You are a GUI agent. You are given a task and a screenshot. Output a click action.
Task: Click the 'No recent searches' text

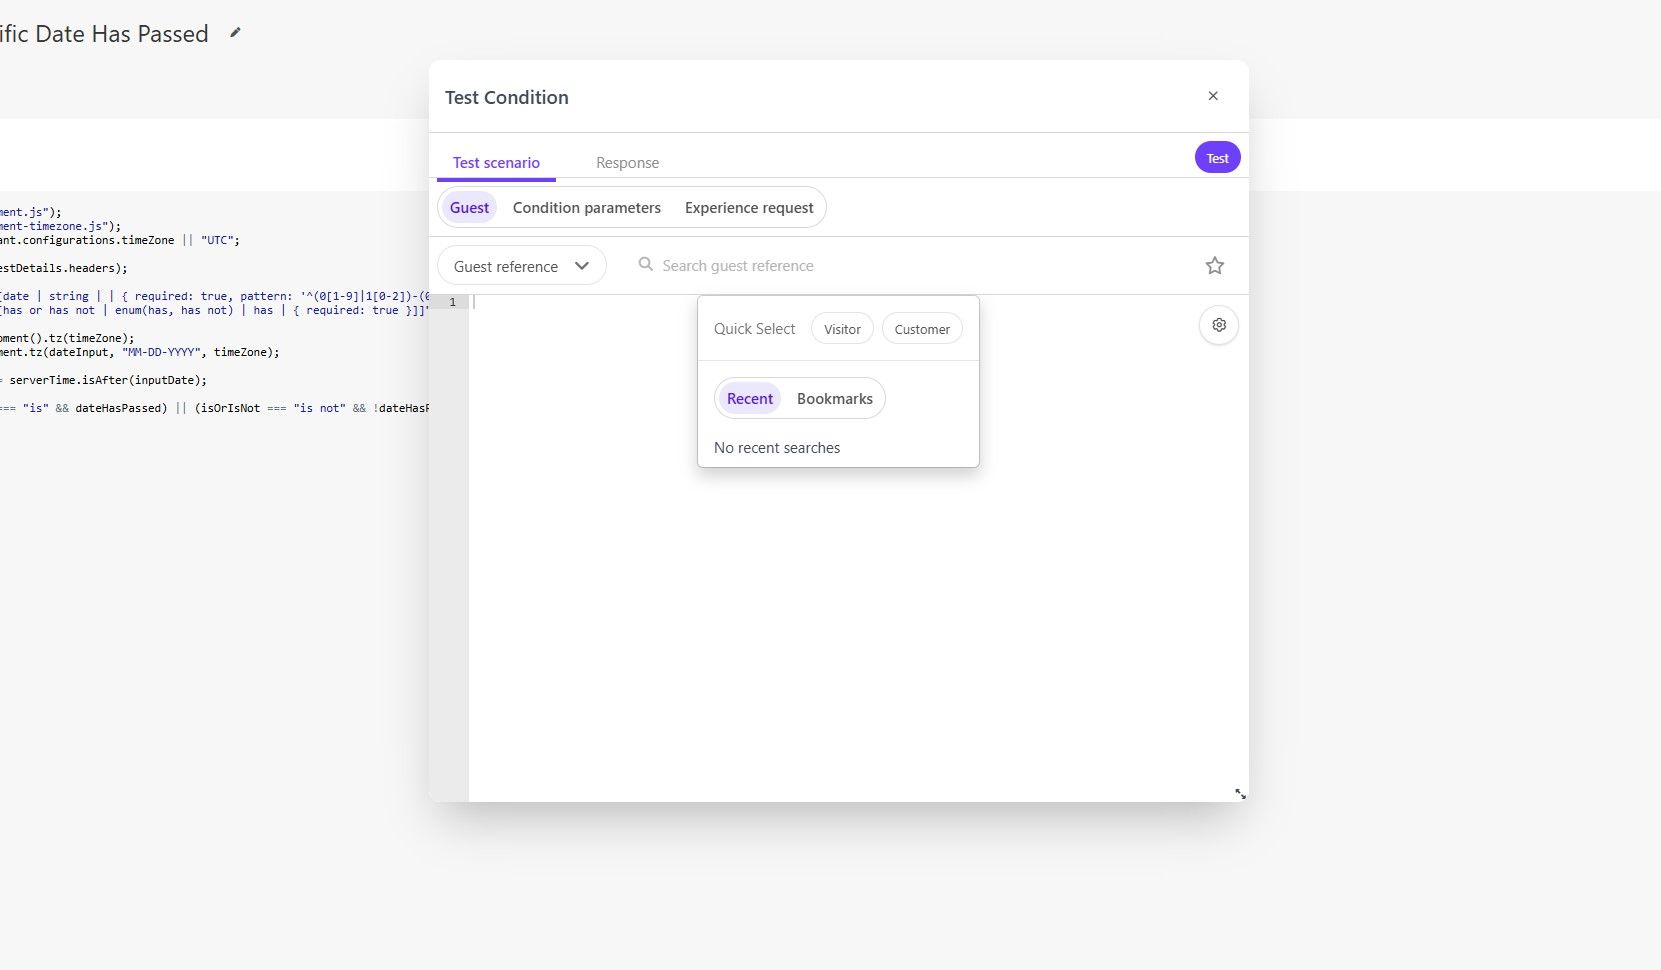pyautogui.click(x=777, y=448)
